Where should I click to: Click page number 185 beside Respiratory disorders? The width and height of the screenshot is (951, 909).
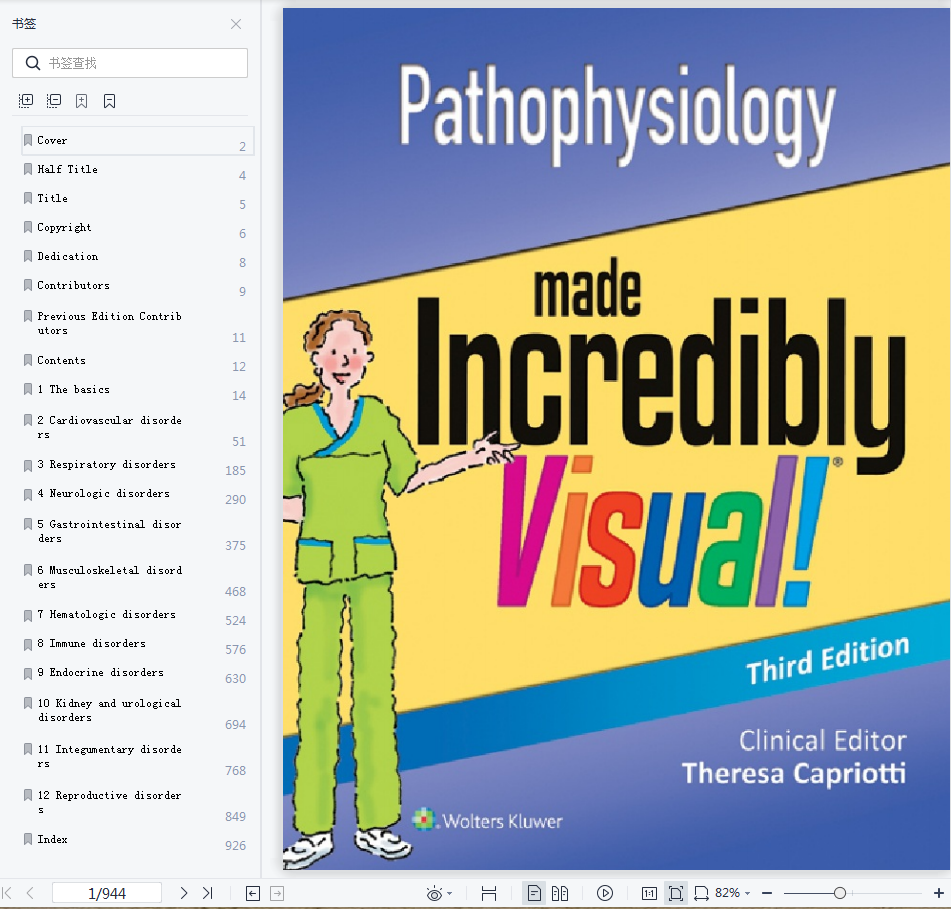click(x=235, y=471)
